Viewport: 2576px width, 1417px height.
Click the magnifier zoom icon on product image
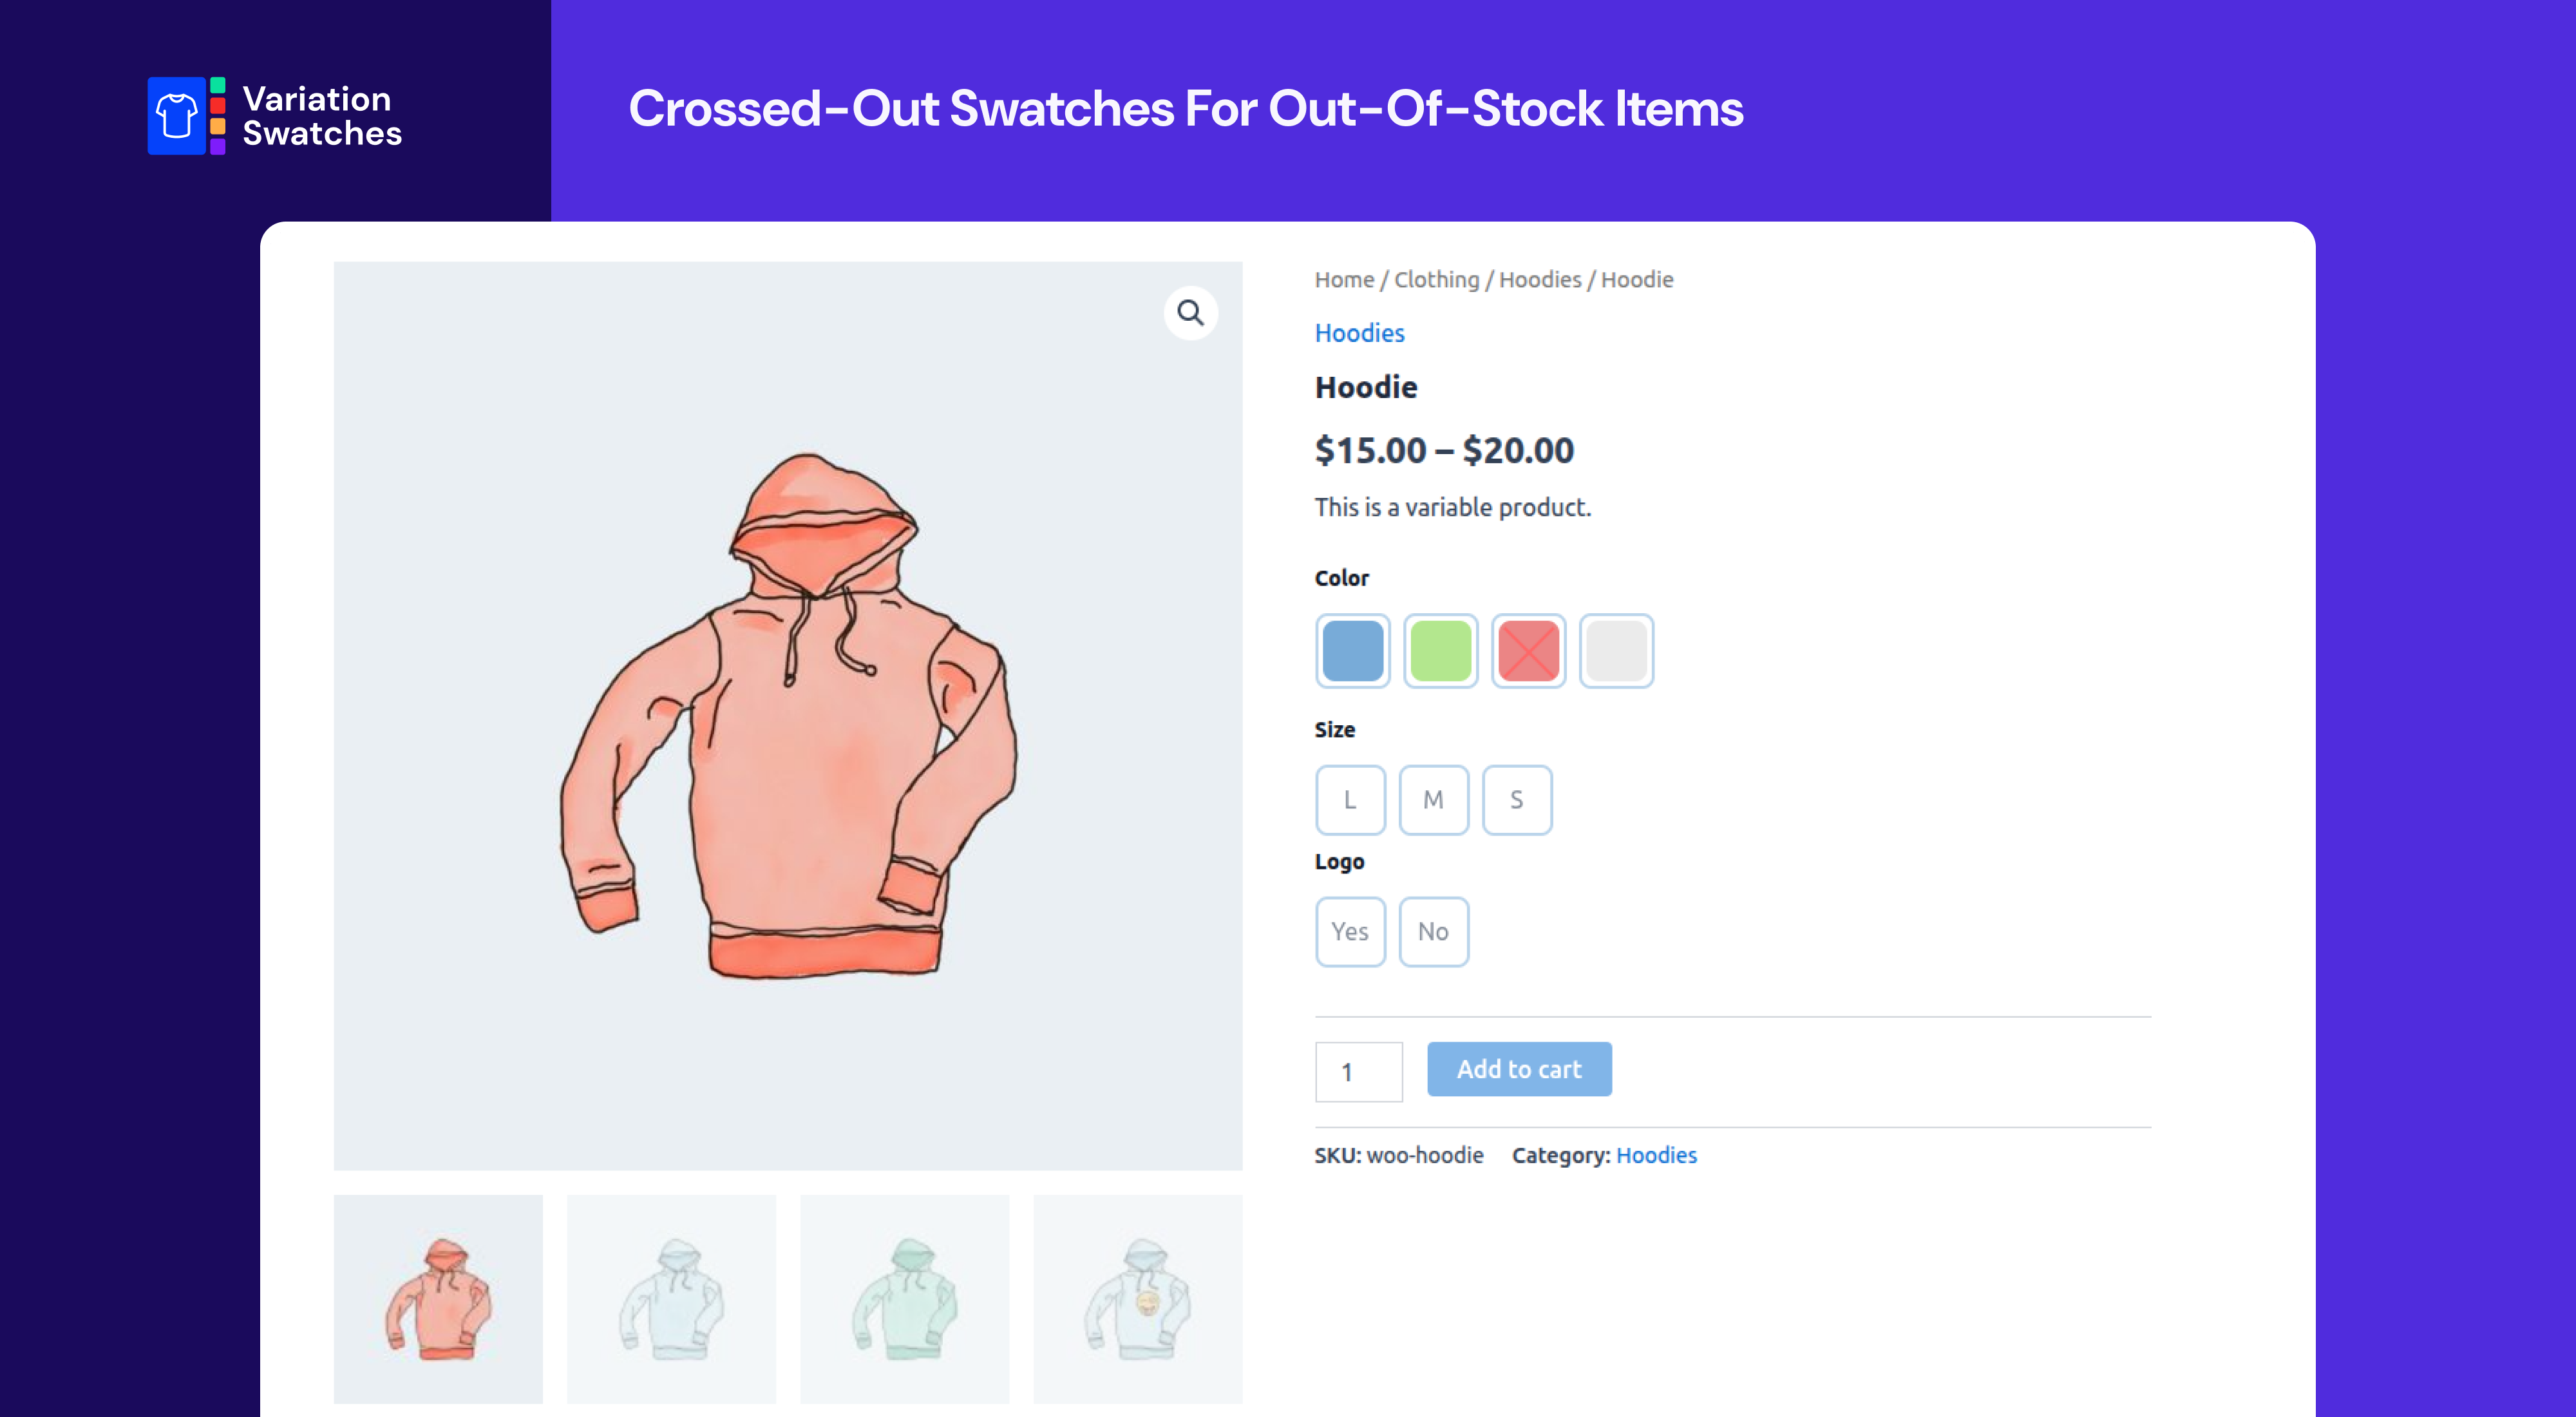pyautogui.click(x=1190, y=313)
